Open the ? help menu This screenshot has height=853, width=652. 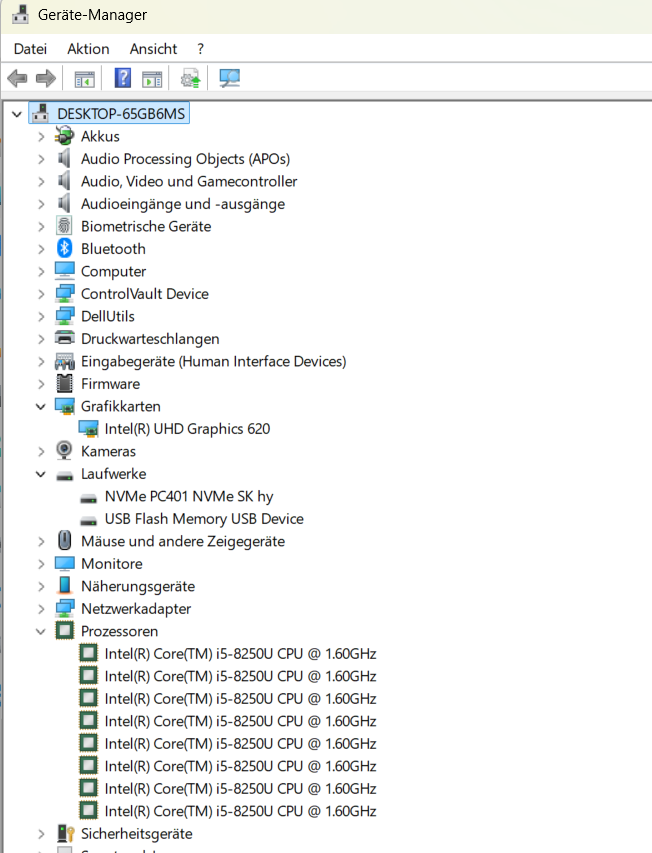[201, 49]
